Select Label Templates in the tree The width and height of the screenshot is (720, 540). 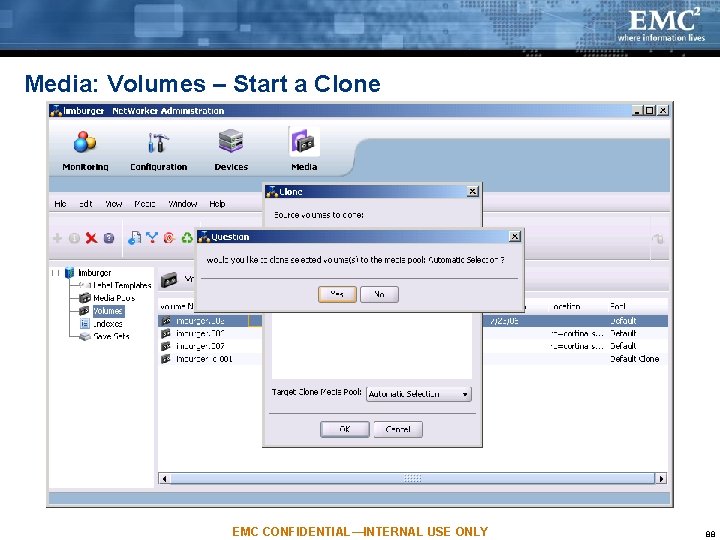pyautogui.click(x=122, y=285)
